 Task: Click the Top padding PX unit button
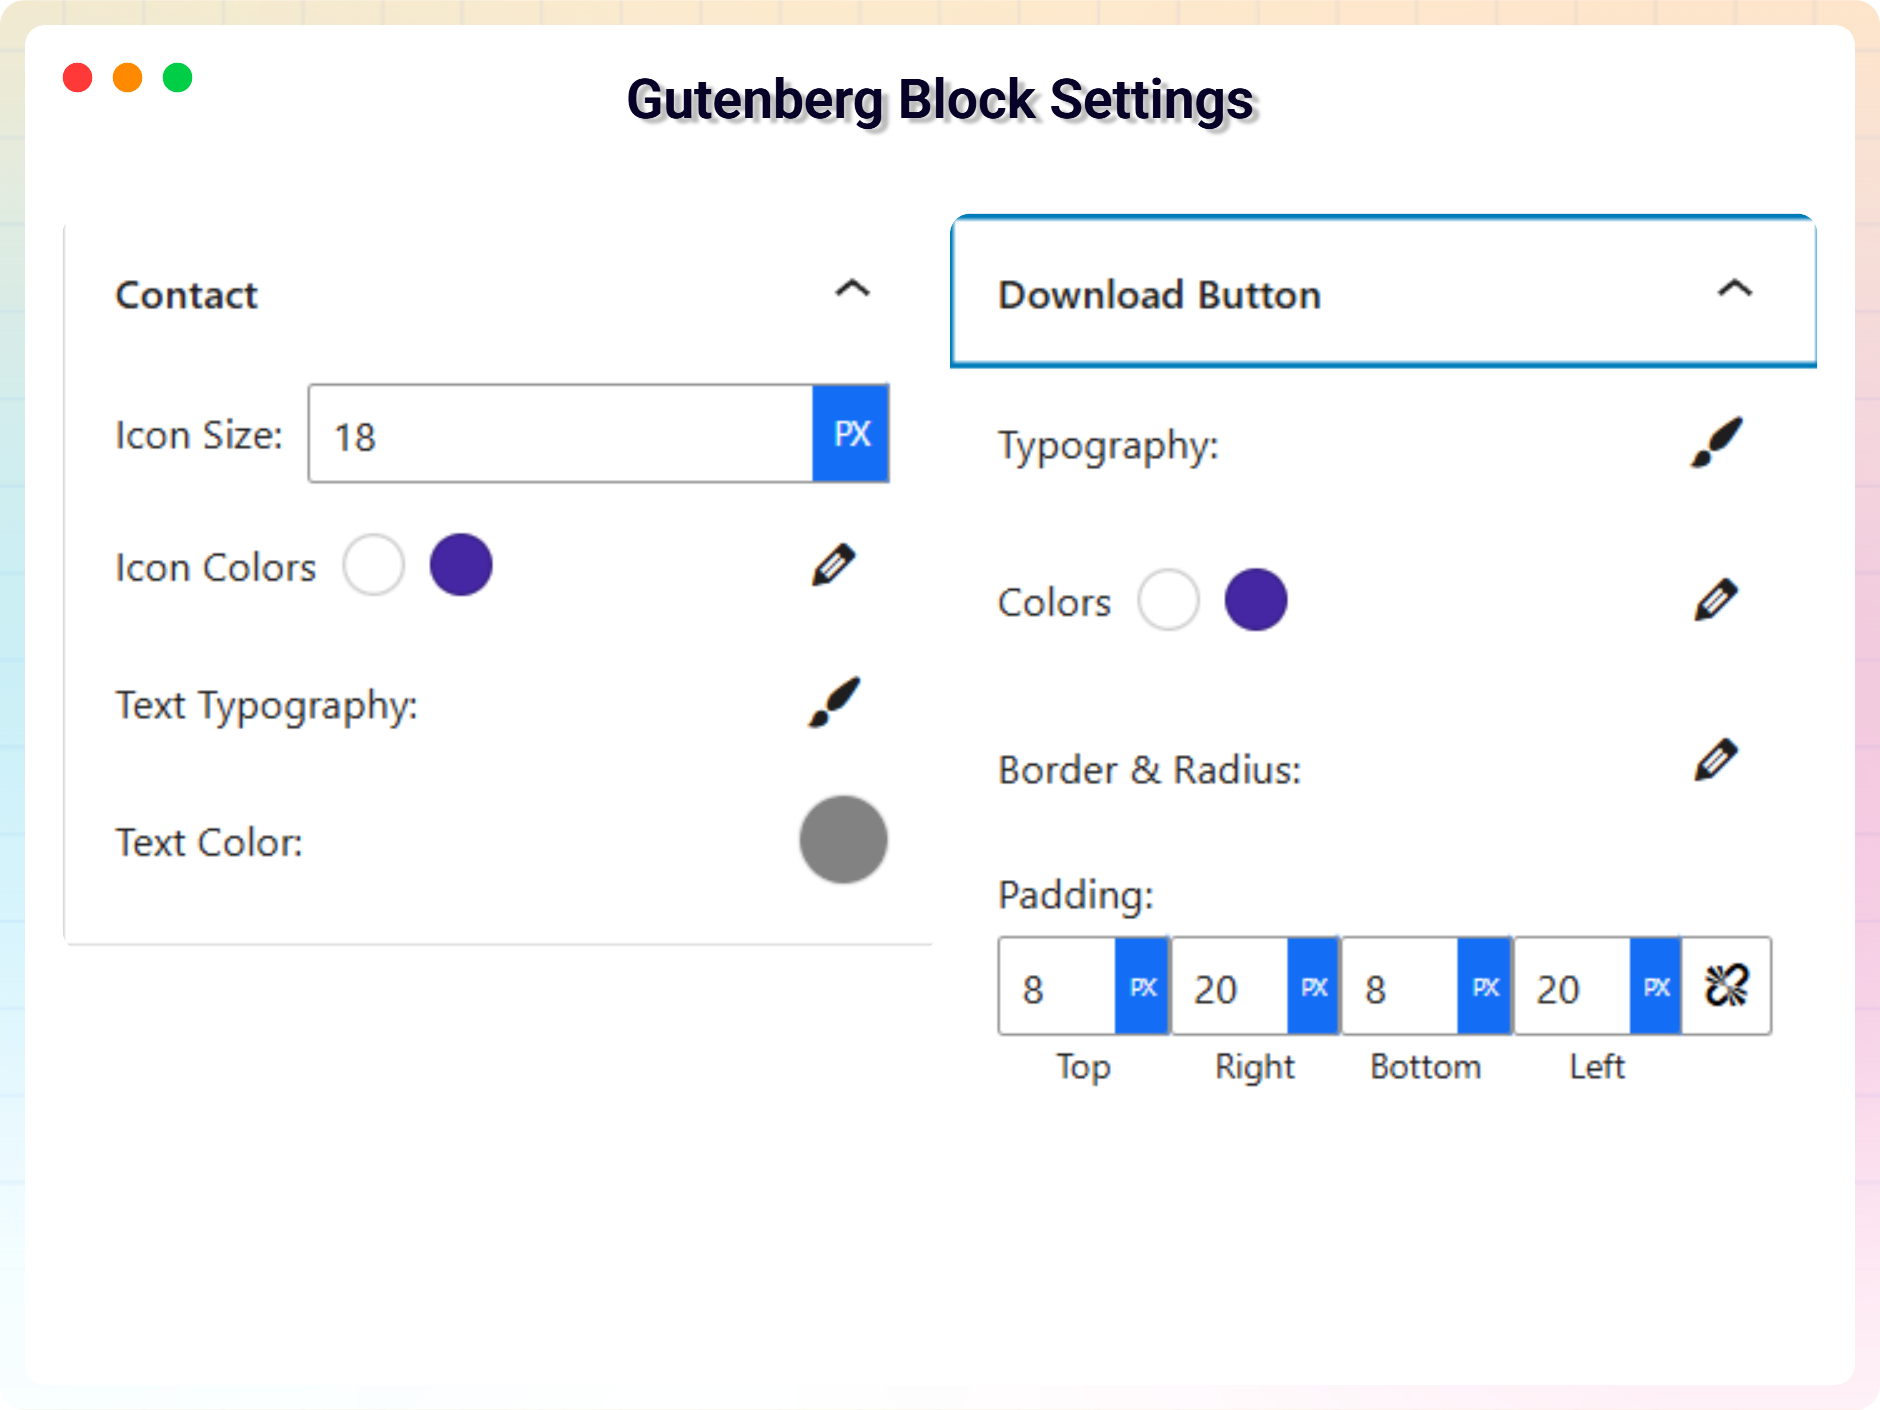[x=1142, y=987]
